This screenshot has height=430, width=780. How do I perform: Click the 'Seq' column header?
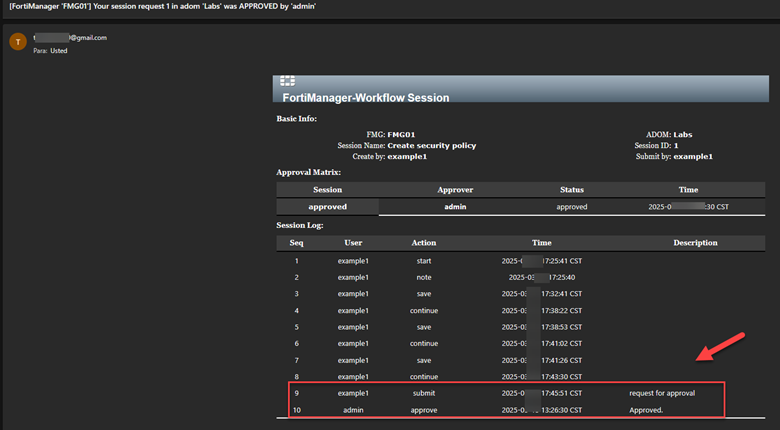[296, 243]
